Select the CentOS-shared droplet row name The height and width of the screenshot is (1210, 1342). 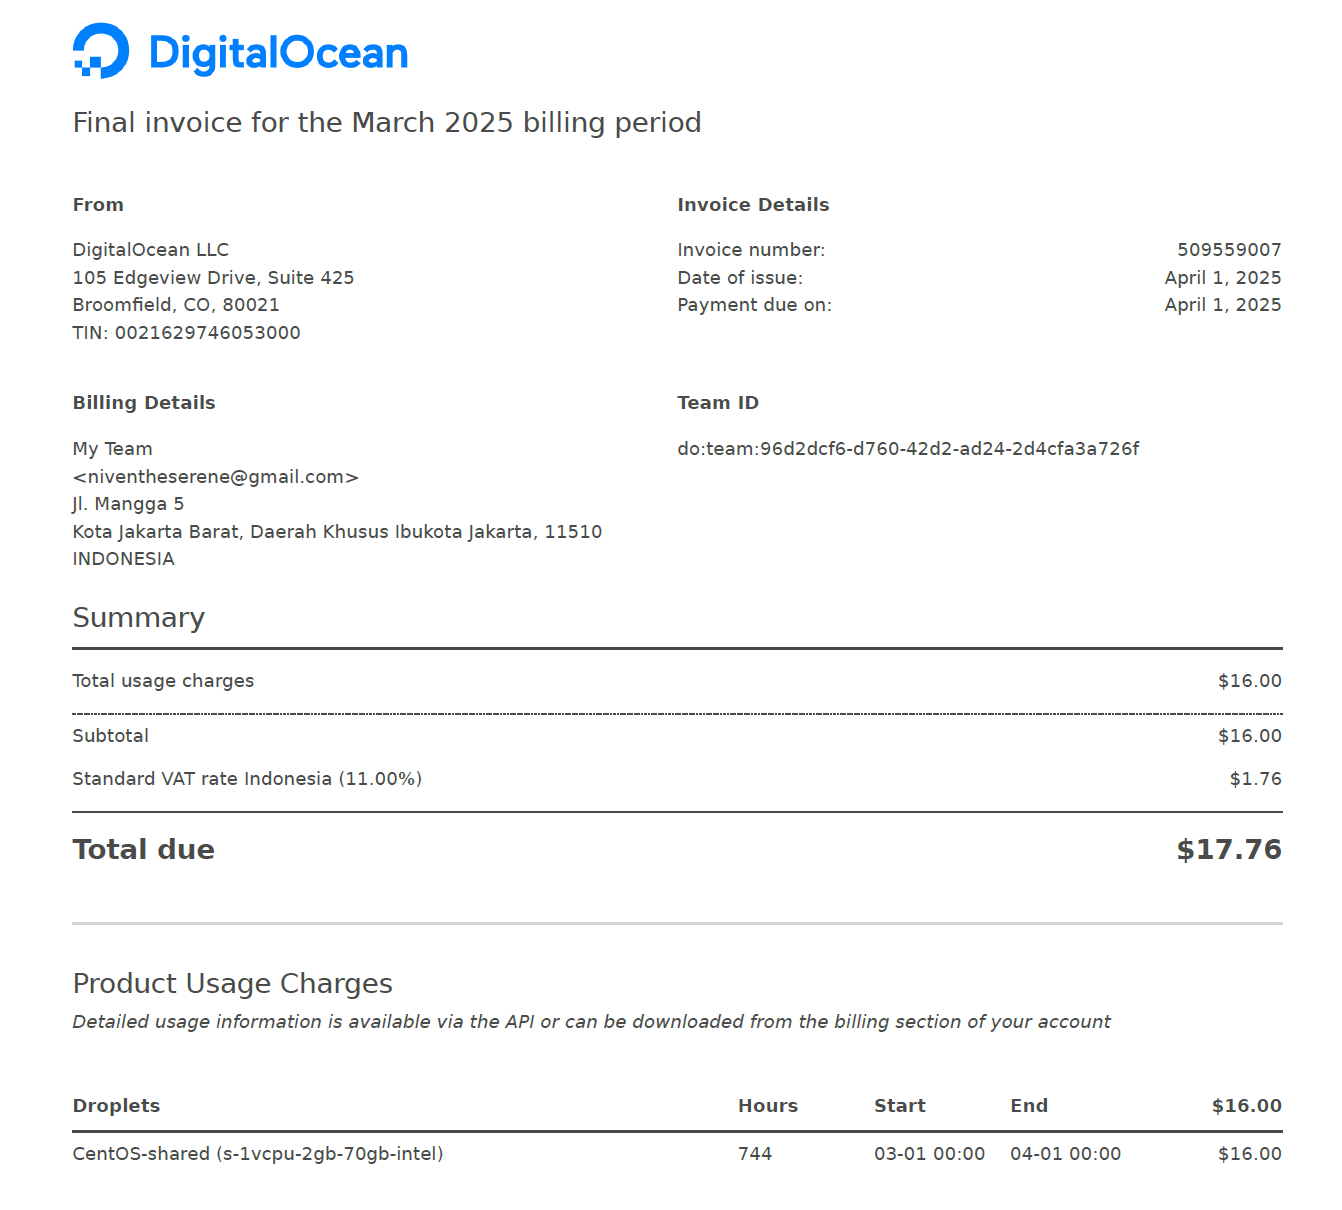(x=258, y=1154)
